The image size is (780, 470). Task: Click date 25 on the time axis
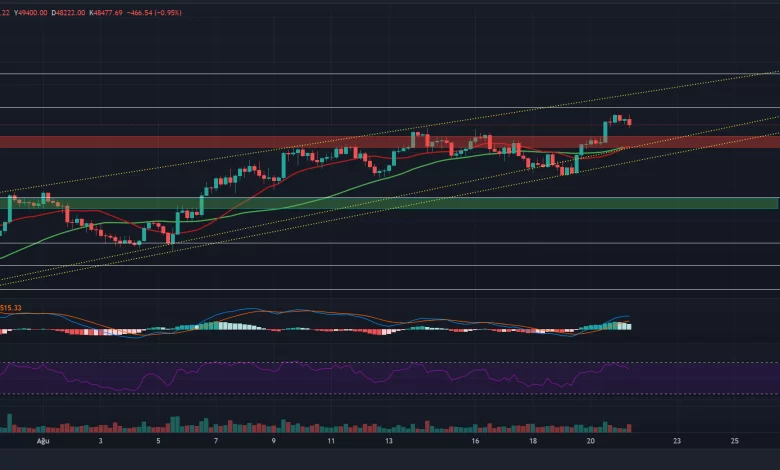[735, 440]
